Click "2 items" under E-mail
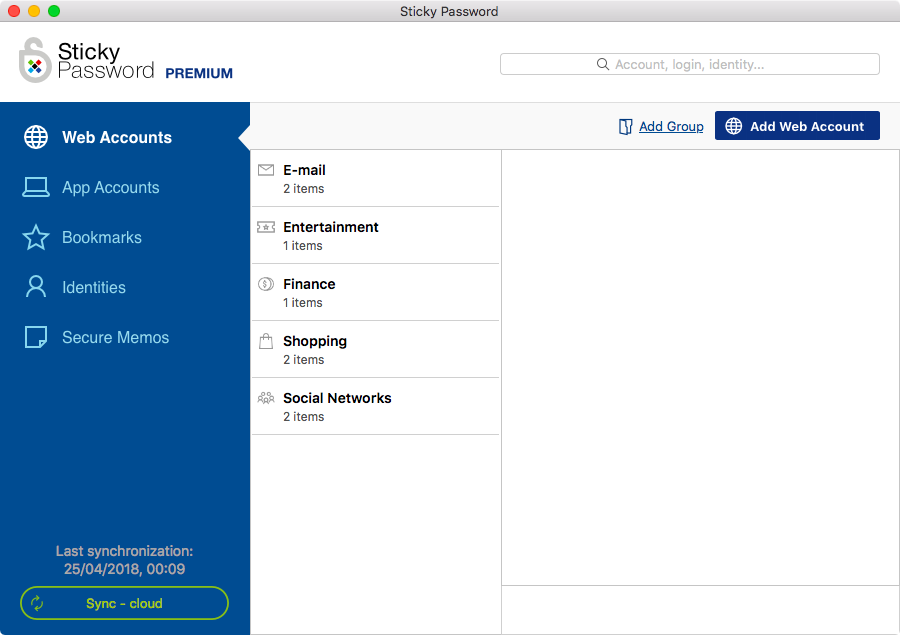The height and width of the screenshot is (635, 900). click(x=304, y=189)
